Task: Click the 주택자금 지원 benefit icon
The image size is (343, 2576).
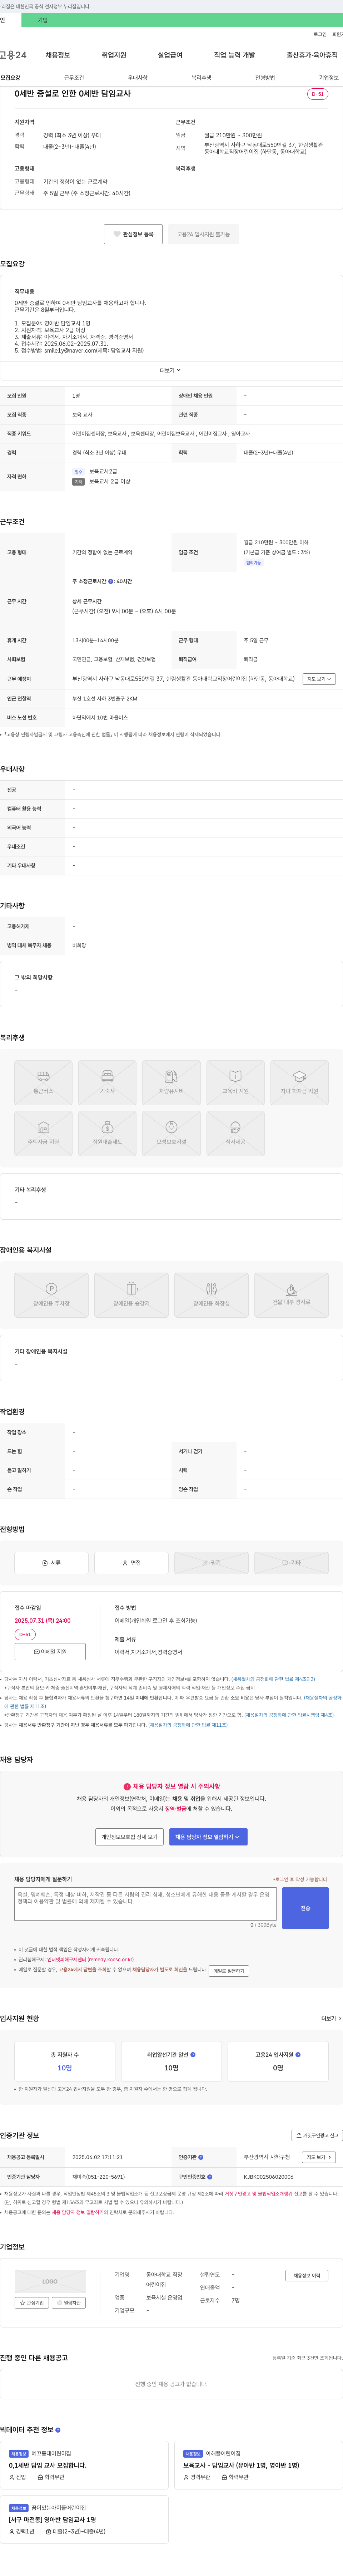Action: [x=43, y=1133]
